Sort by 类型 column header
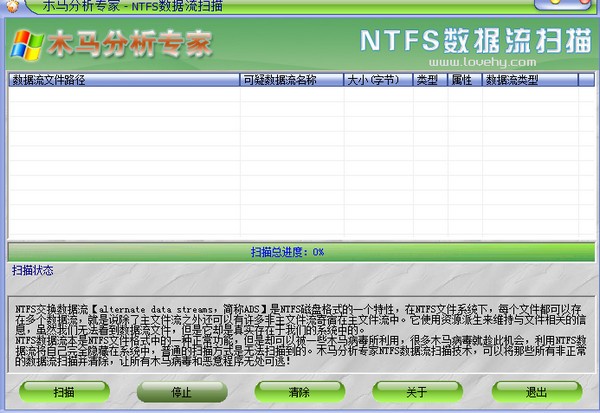The height and width of the screenshot is (413, 600). click(430, 80)
